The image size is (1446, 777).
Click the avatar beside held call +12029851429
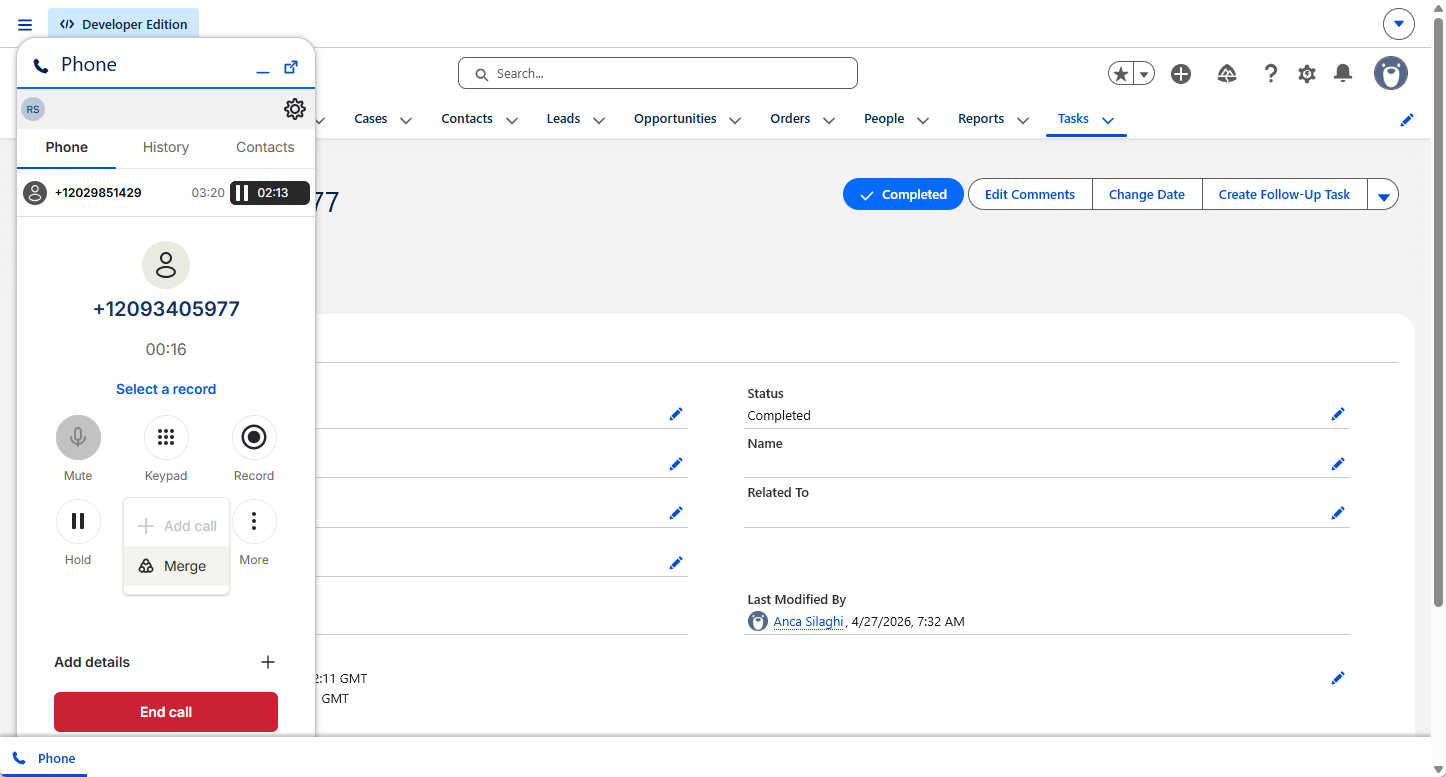coord(35,193)
